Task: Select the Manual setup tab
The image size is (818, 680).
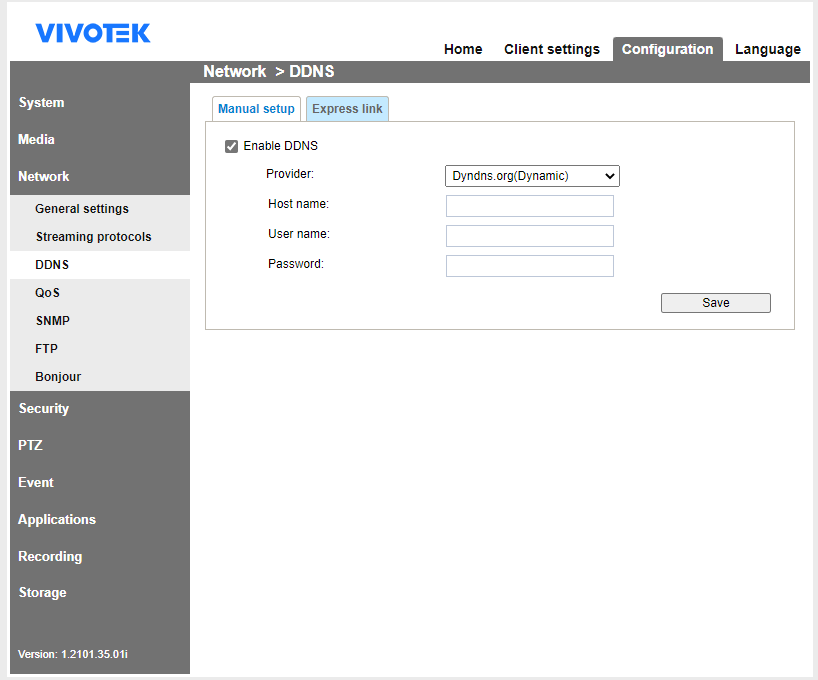Action: (256, 109)
